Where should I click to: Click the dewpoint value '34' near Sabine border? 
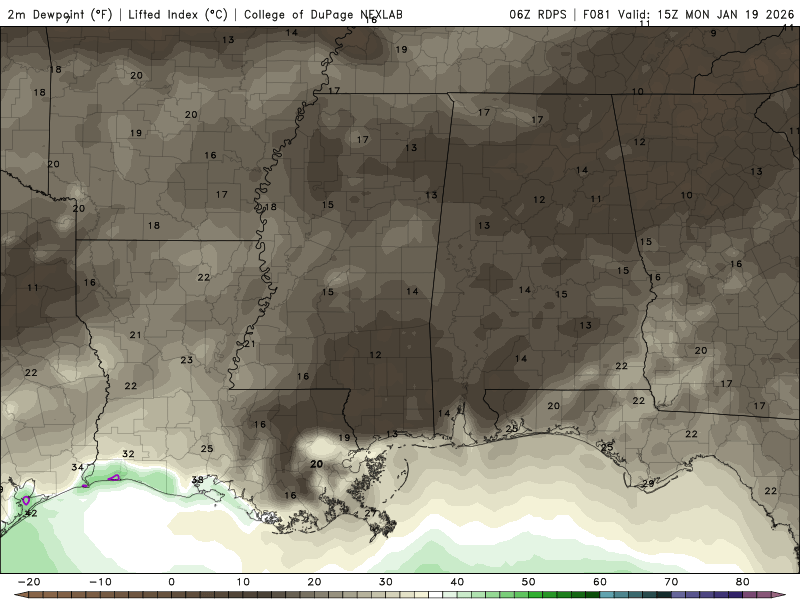pyautogui.click(x=77, y=467)
